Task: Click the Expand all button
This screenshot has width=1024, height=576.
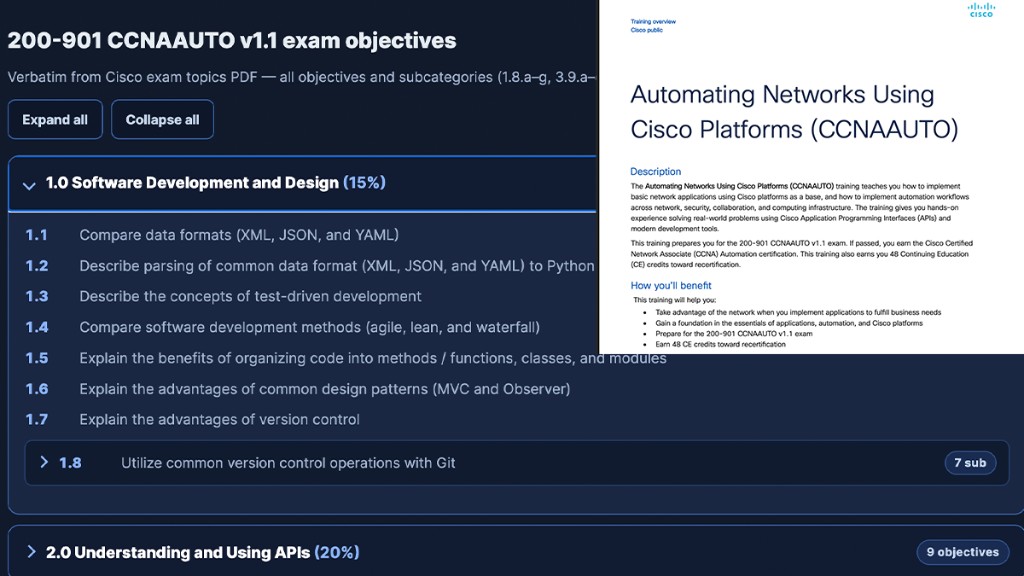Action: [55, 120]
